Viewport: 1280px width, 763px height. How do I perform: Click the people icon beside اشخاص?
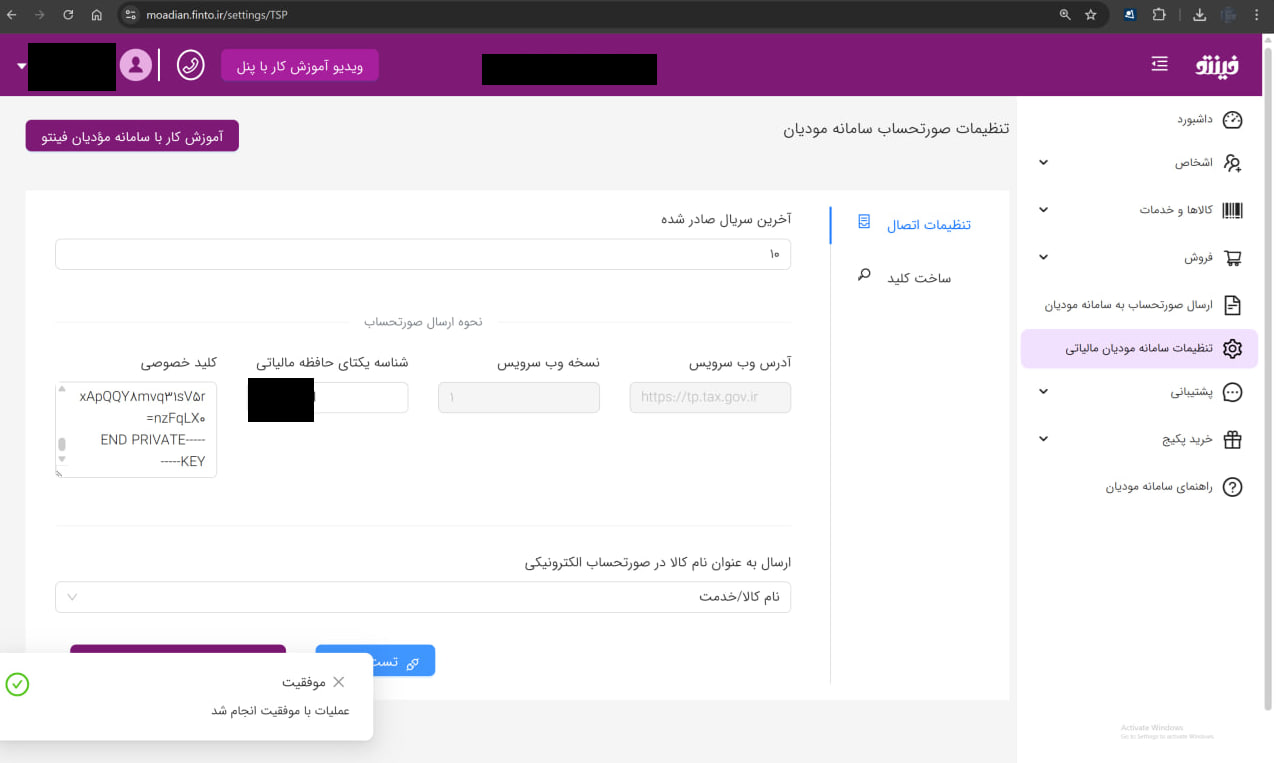point(1233,163)
